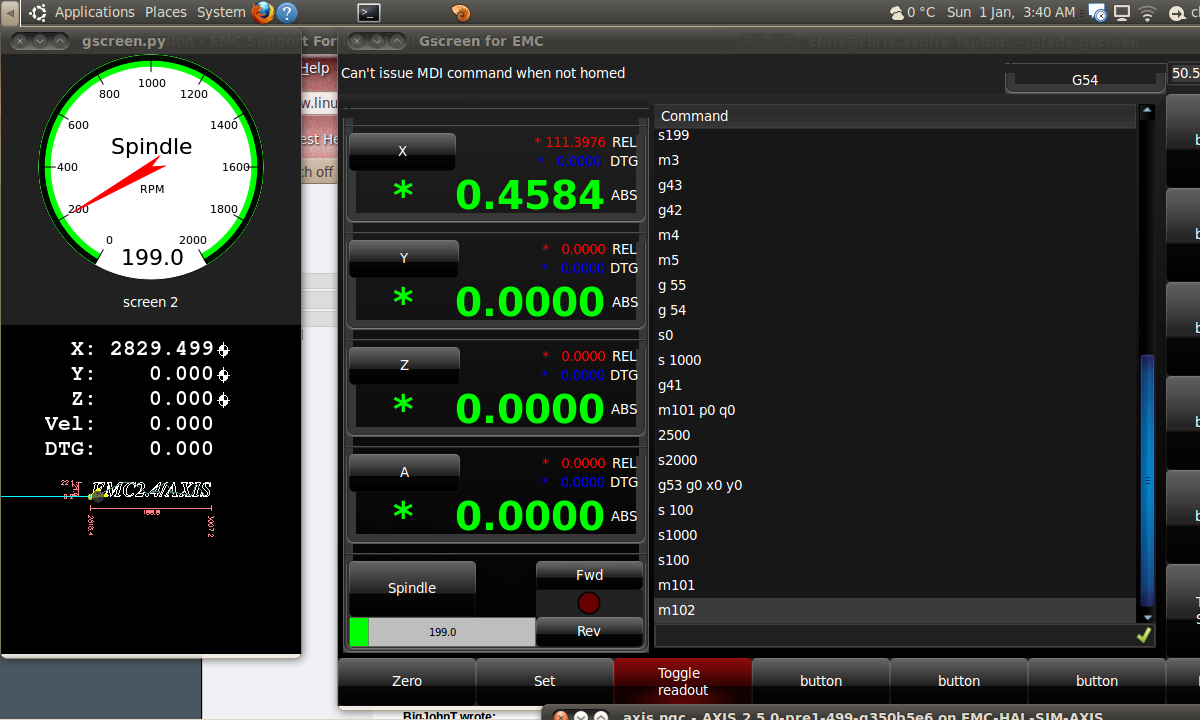
Task: Select the 'm4' command row
Action: (x=896, y=235)
